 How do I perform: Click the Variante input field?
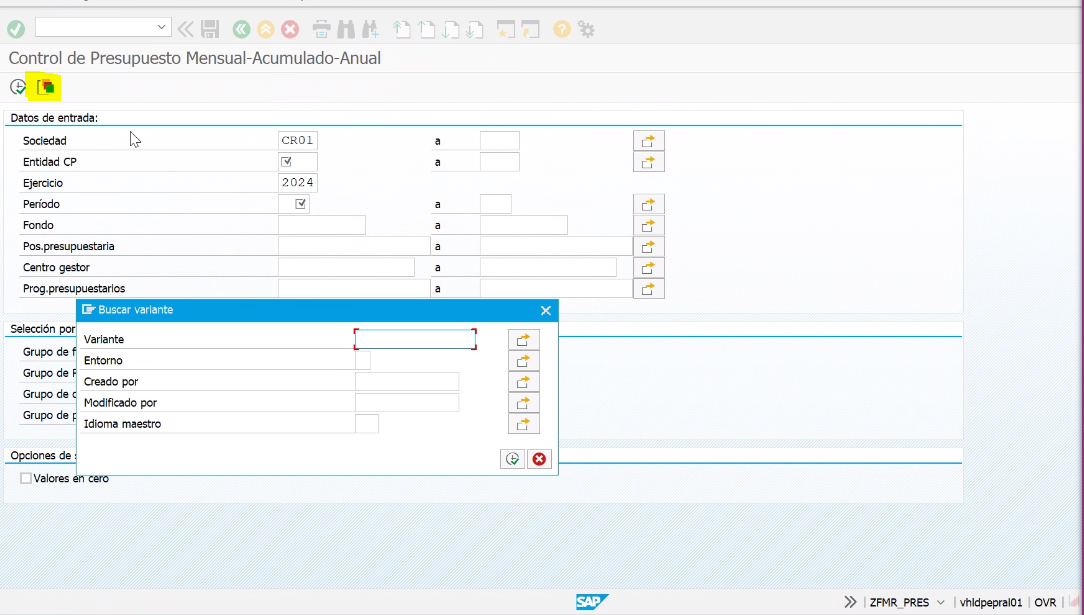point(415,340)
